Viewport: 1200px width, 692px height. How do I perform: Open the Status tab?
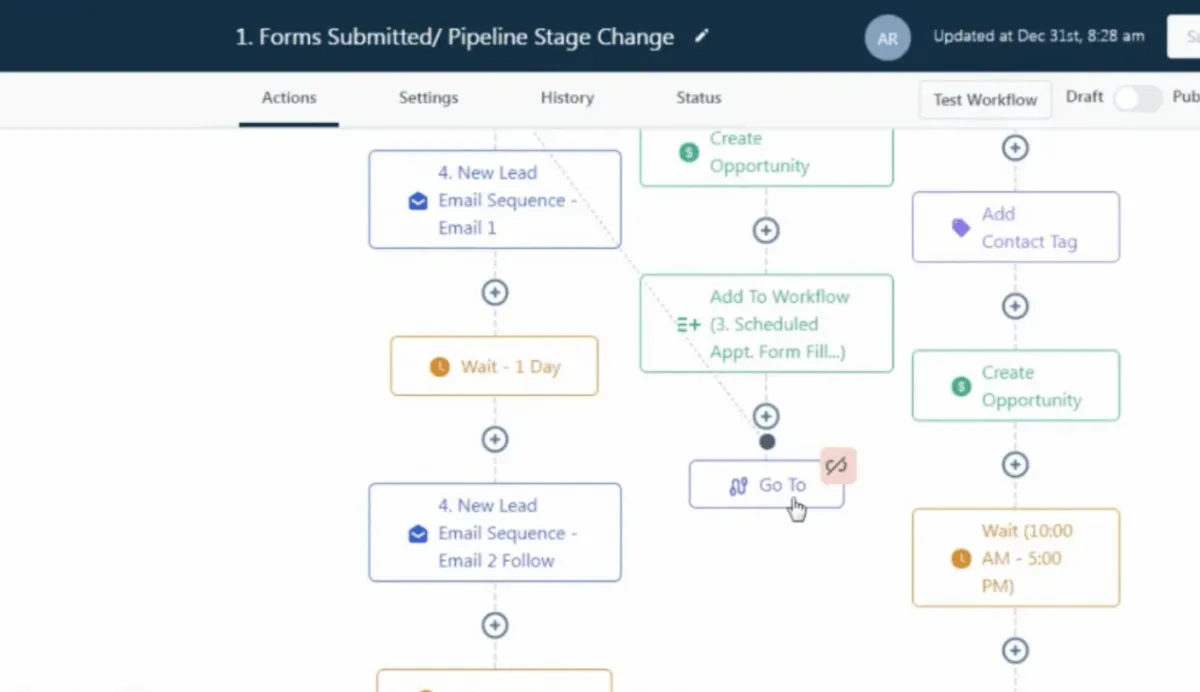pos(698,98)
